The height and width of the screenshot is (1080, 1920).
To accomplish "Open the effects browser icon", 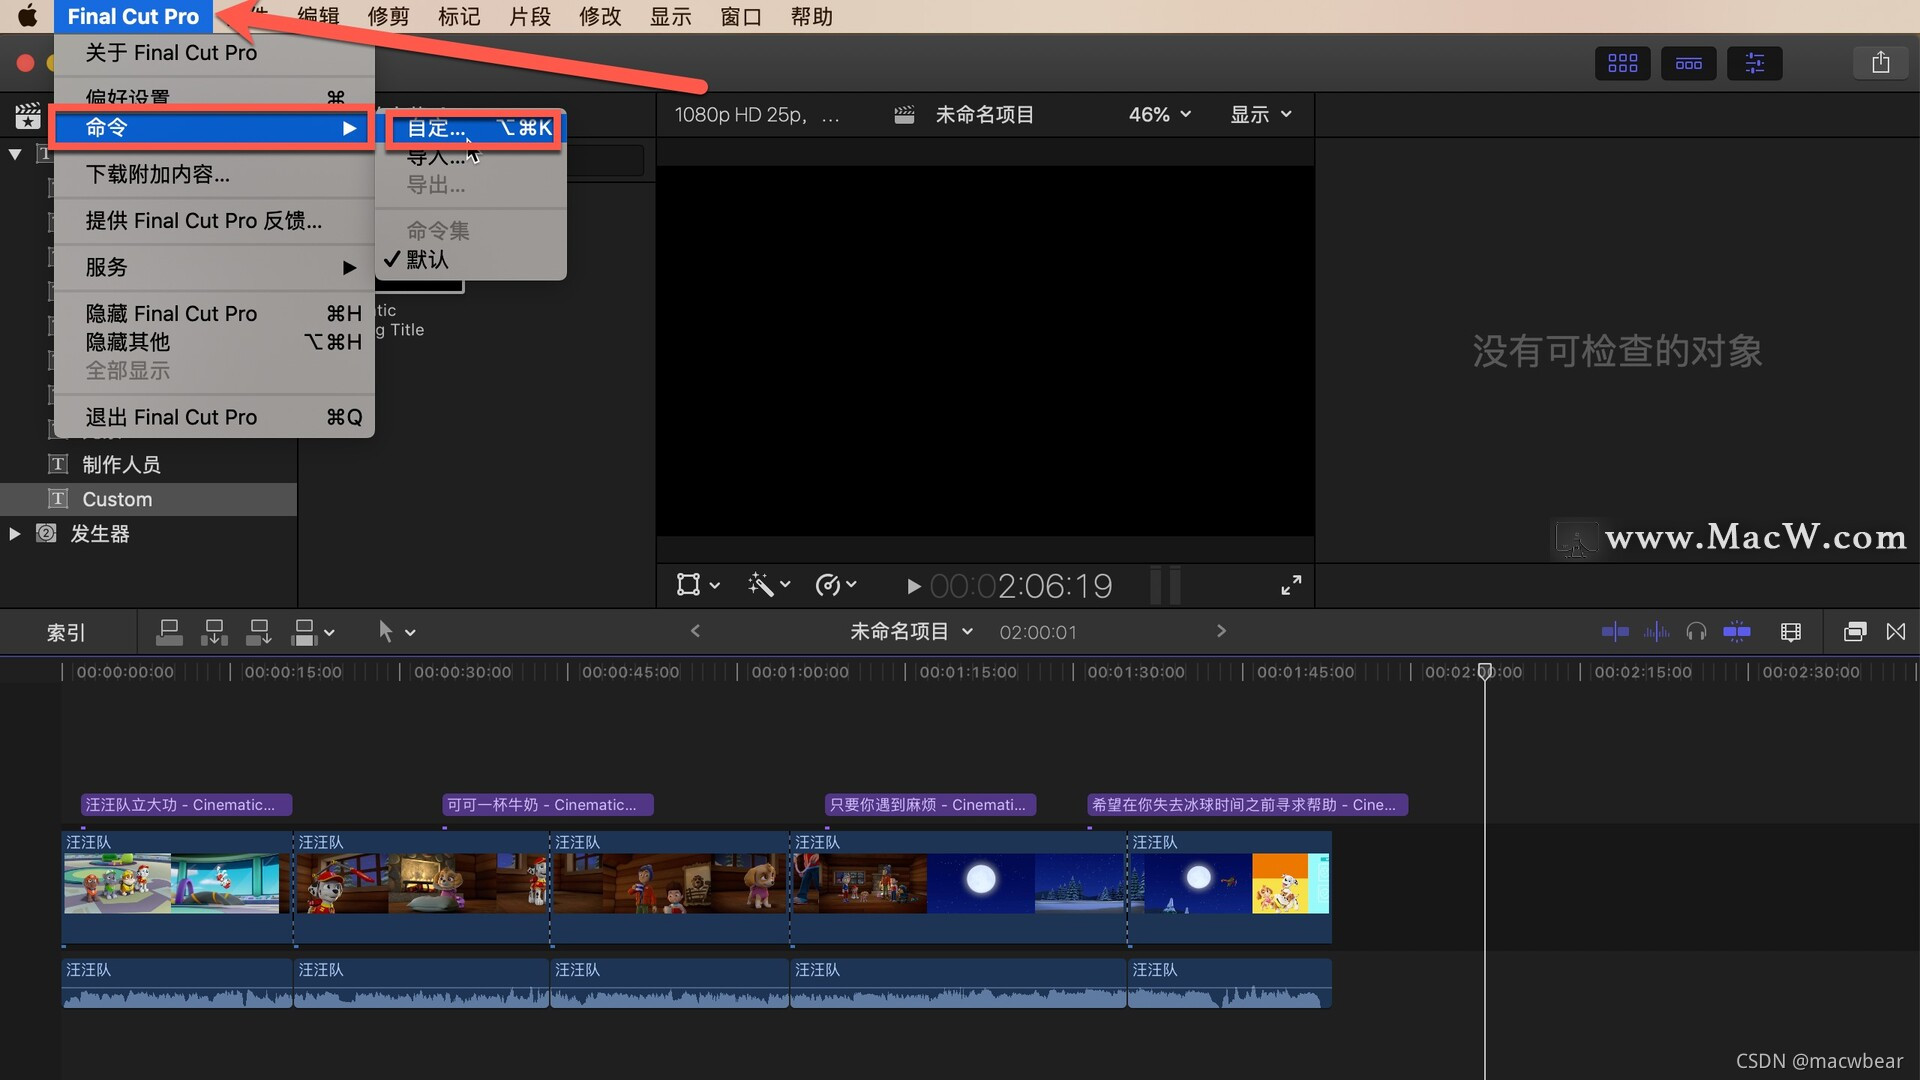I will coord(1854,631).
